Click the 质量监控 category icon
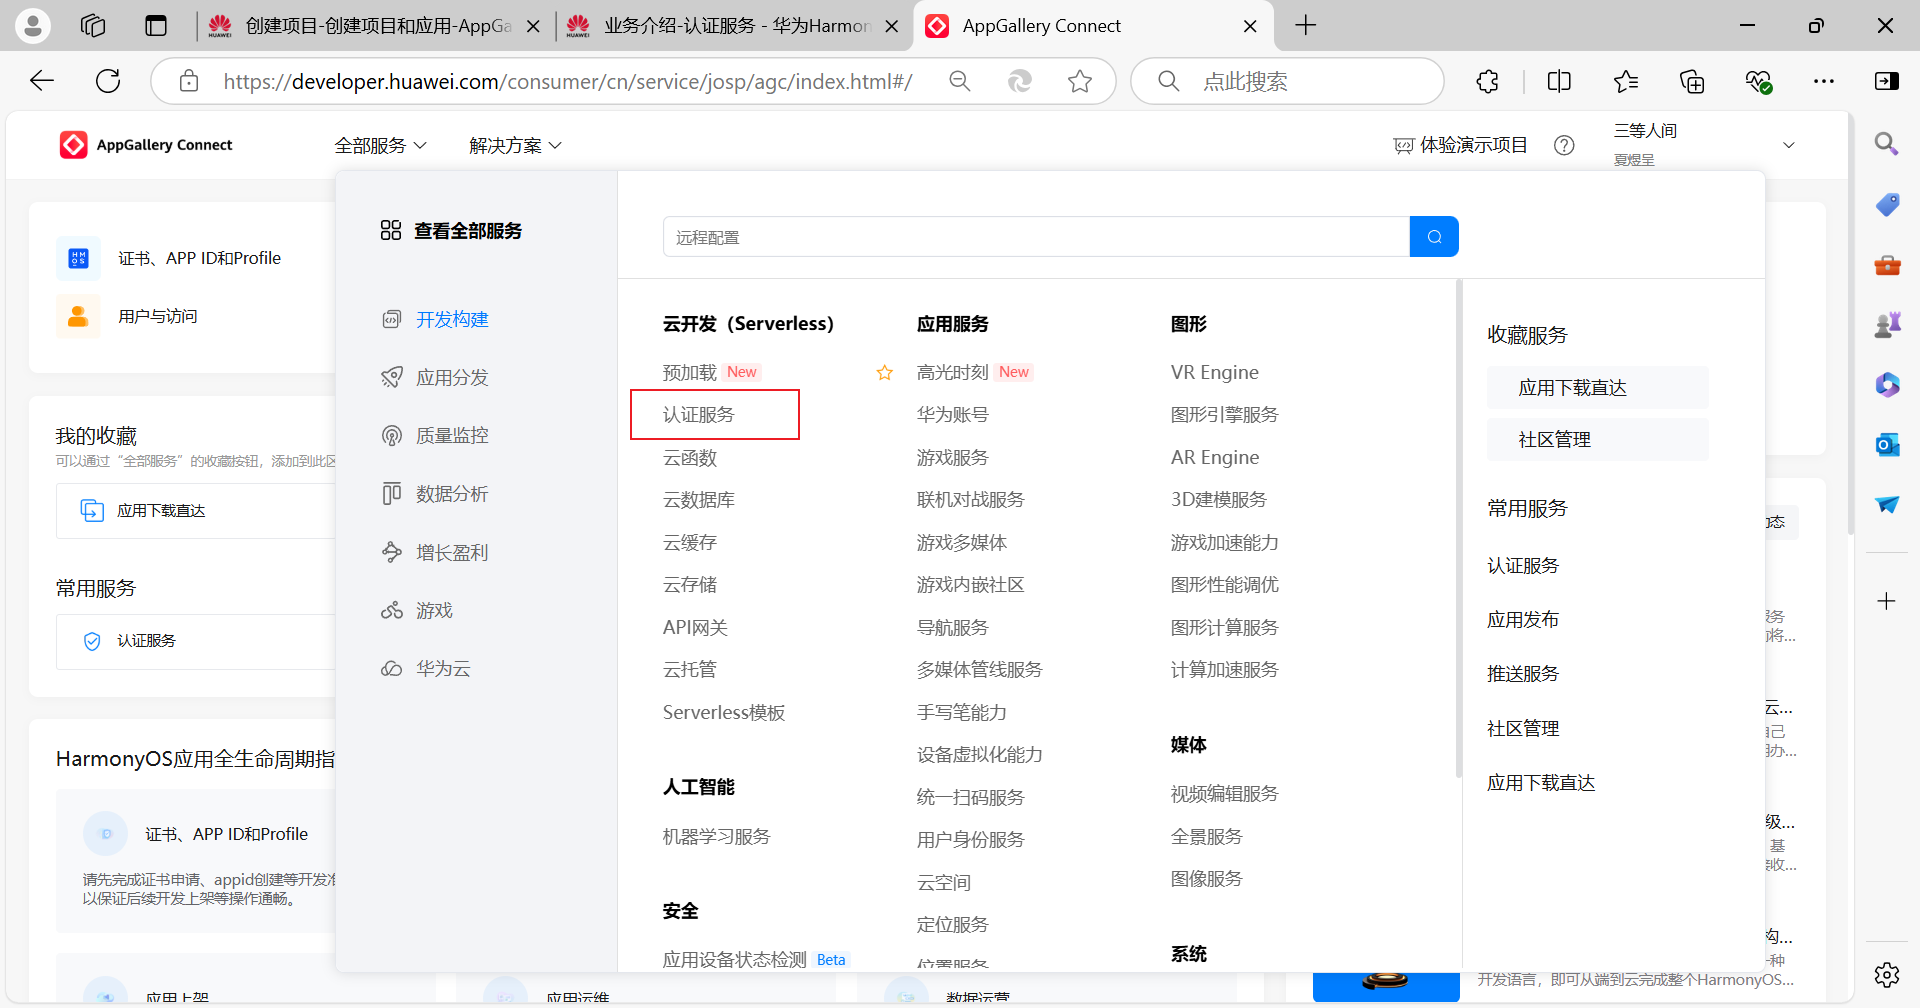The width and height of the screenshot is (1920, 1008). coord(392,435)
